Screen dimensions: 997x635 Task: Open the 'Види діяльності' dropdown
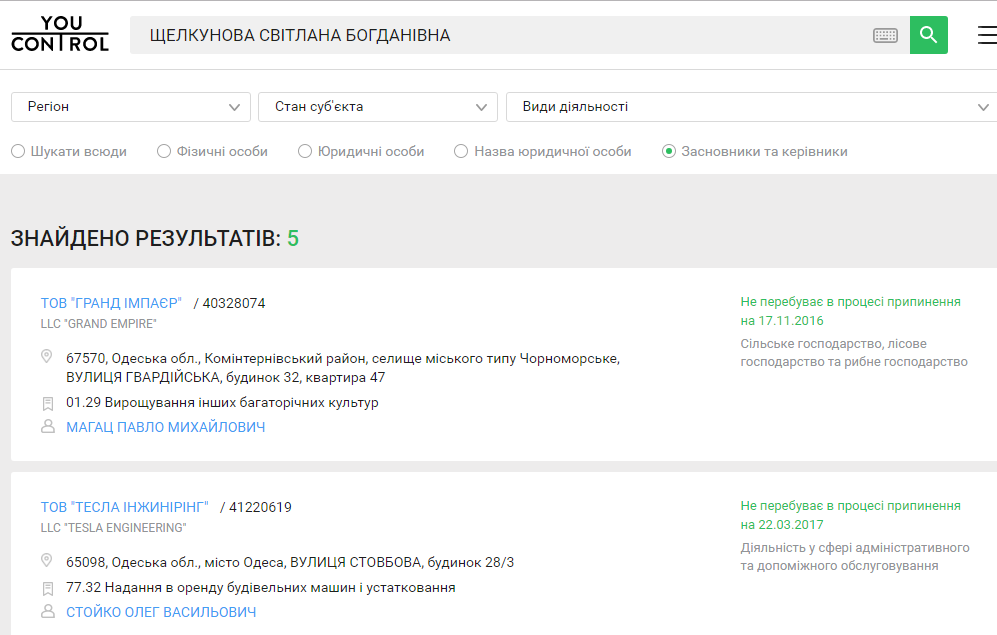[752, 107]
